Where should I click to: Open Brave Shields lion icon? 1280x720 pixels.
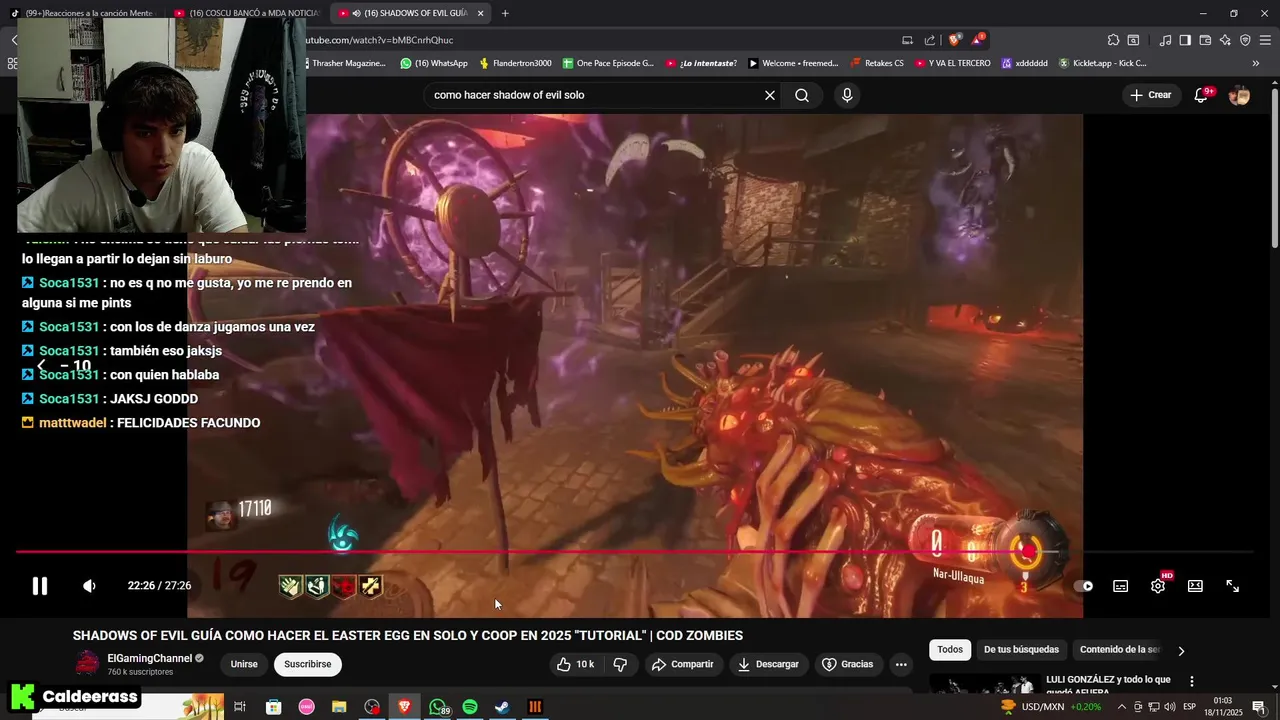tap(954, 40)
